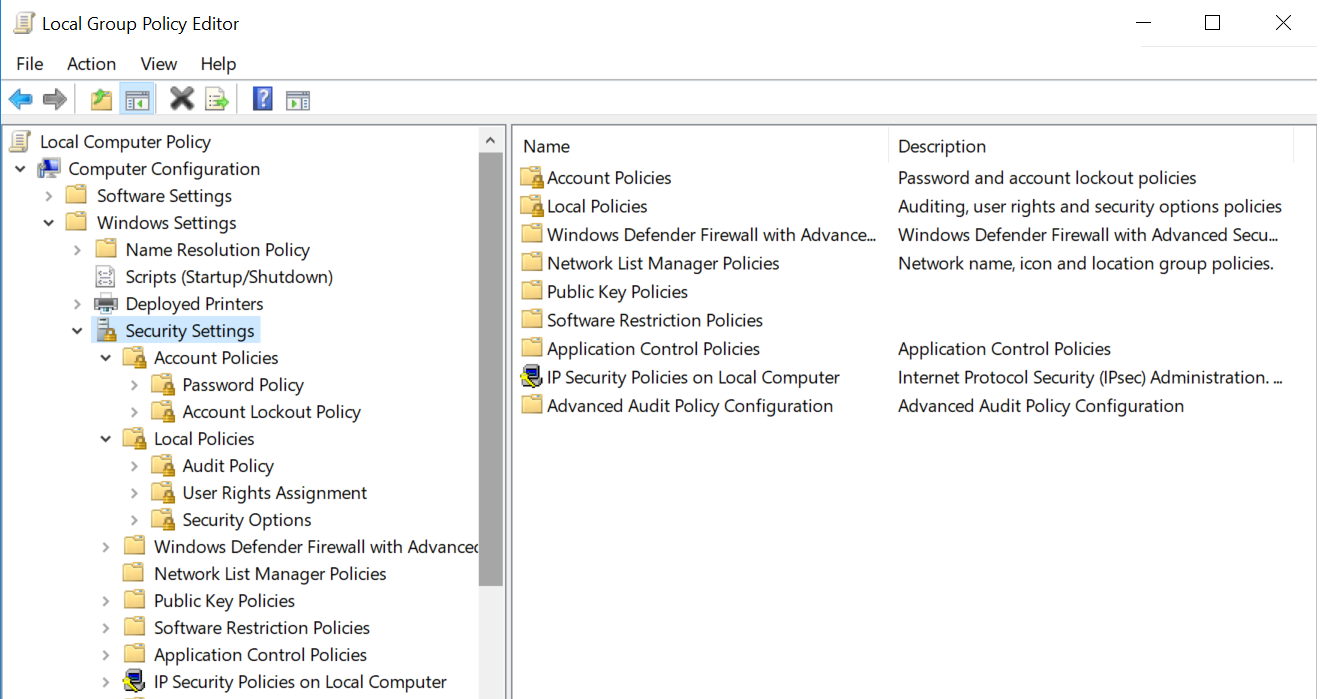This screenshot has width=1320, height=699.
Task: Select Name Resolution Policy in the tree
Action: [217, 250]
